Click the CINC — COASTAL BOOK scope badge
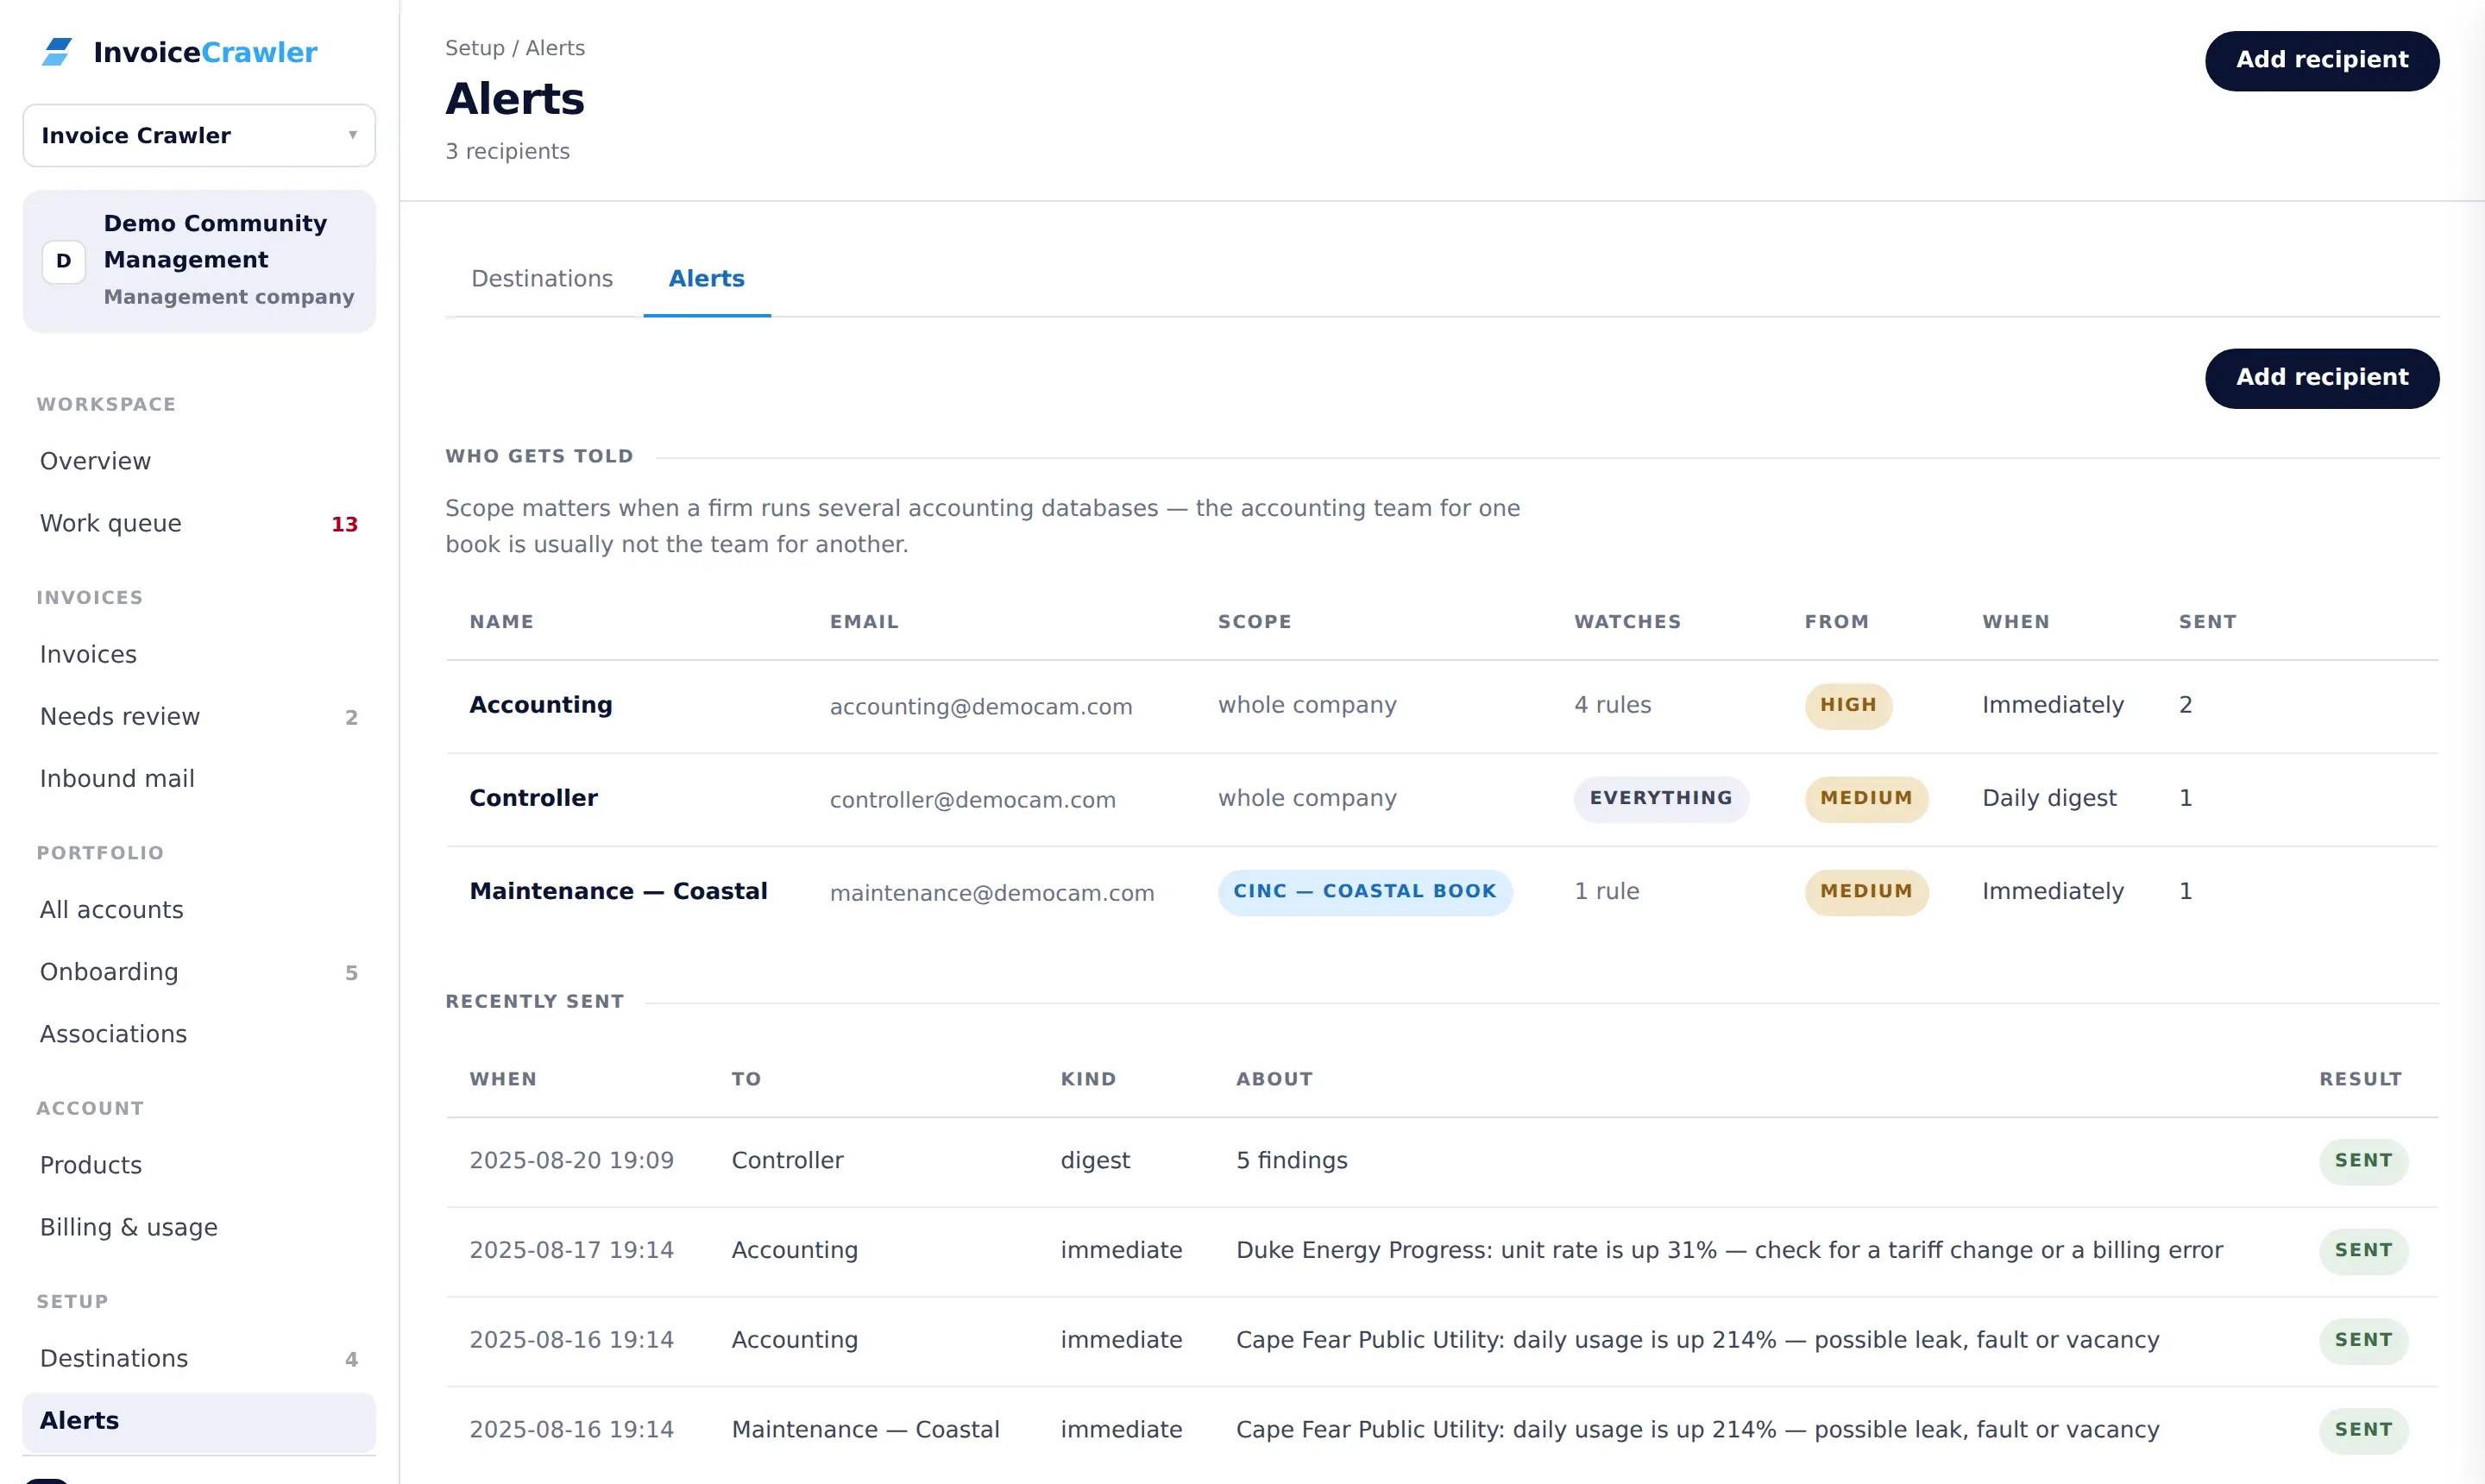Image resolution: width=2485 pixels, height=1484 pixels. [x=1365, y=891]
